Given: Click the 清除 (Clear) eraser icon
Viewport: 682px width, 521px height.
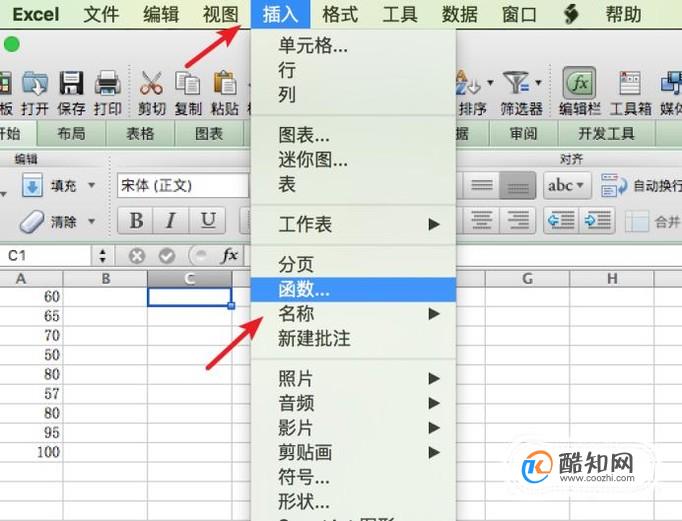Looking at the screenshot, I should (32, 221).
